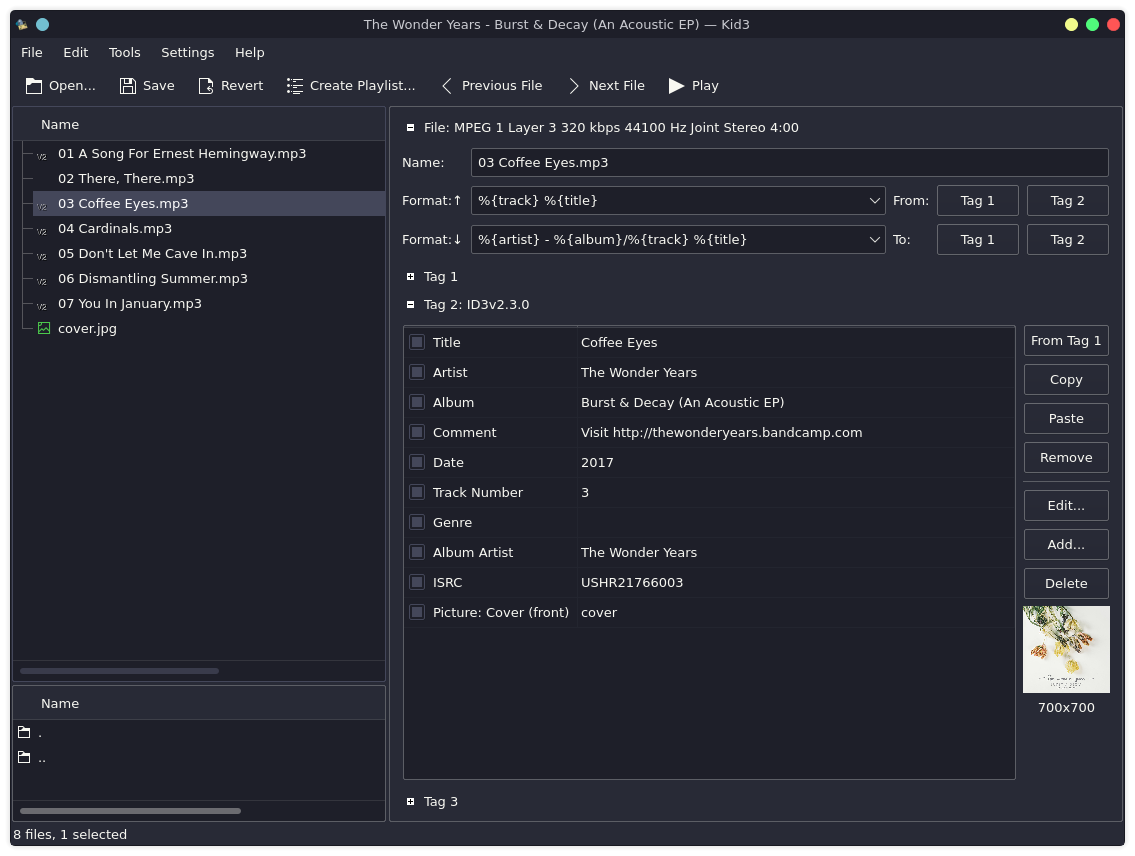Go to previous file using arrow icon

[447, 86]
